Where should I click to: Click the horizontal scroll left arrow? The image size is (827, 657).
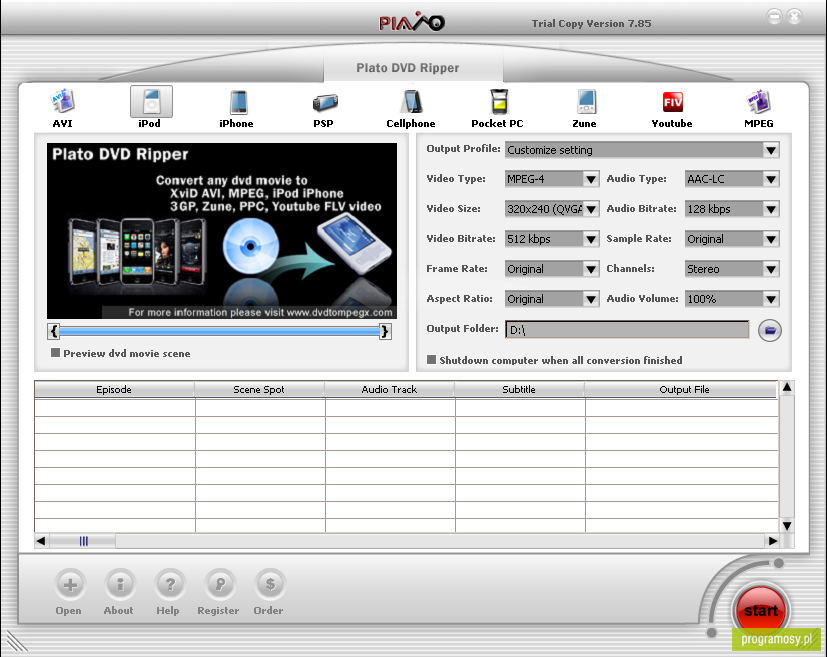(41, 540)
